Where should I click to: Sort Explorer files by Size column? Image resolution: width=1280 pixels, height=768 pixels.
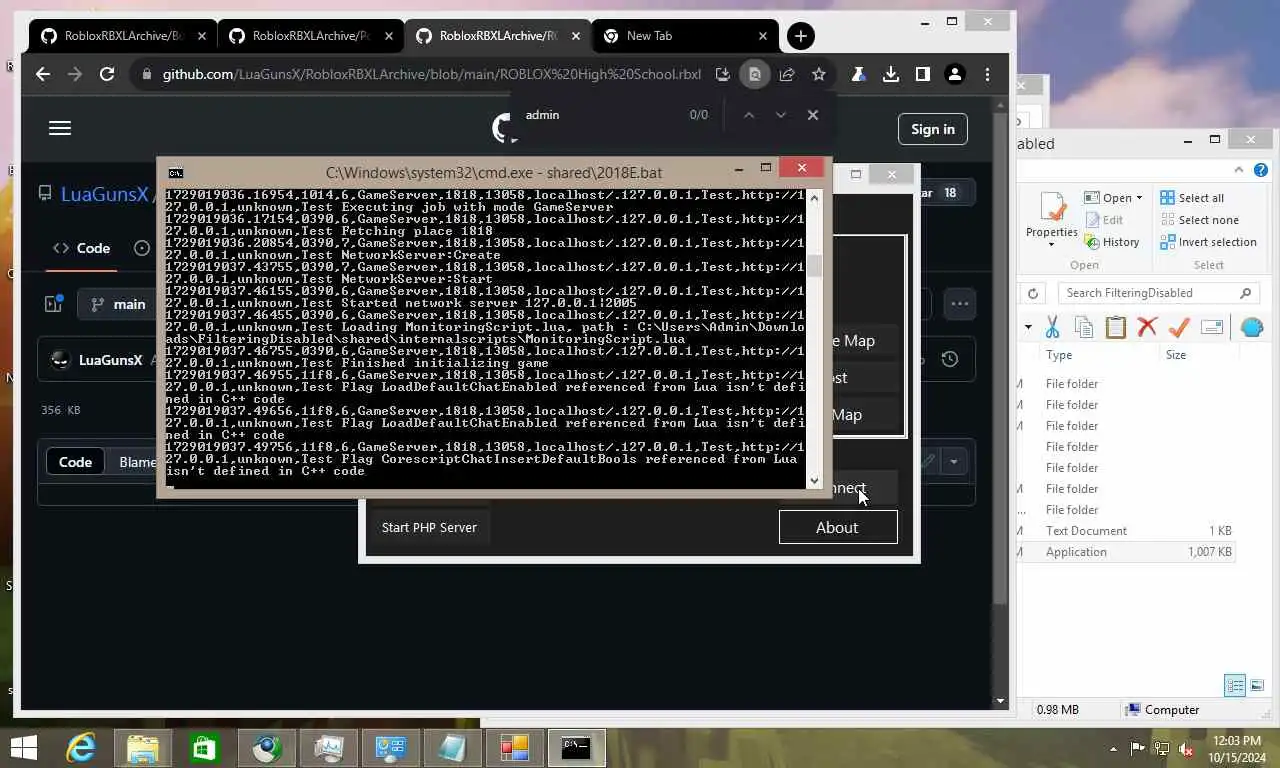tap(1176, 355)
